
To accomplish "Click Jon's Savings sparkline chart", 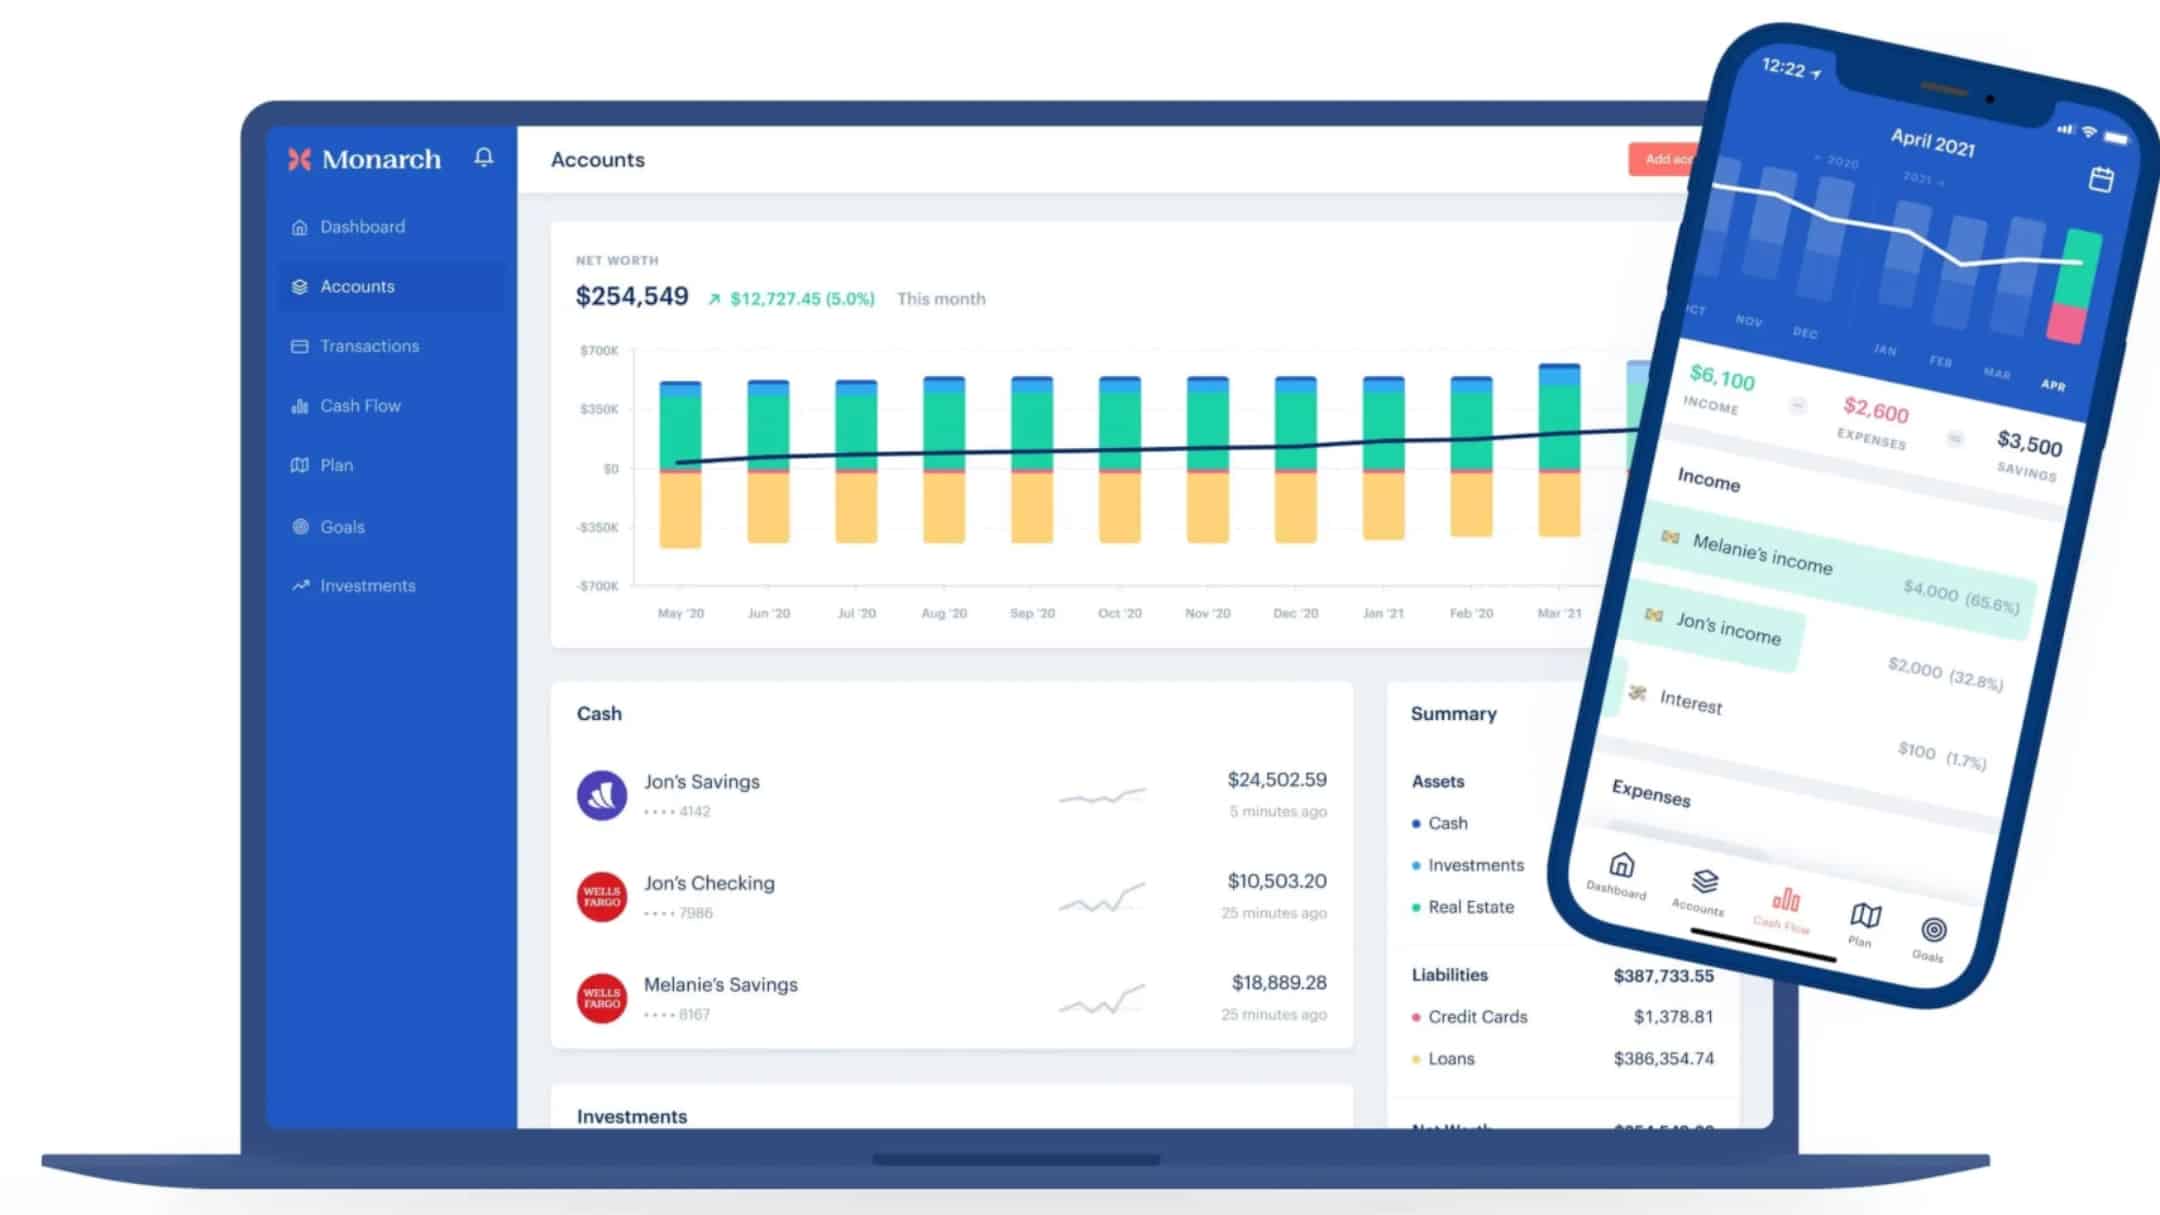I will click(1102, 796).
